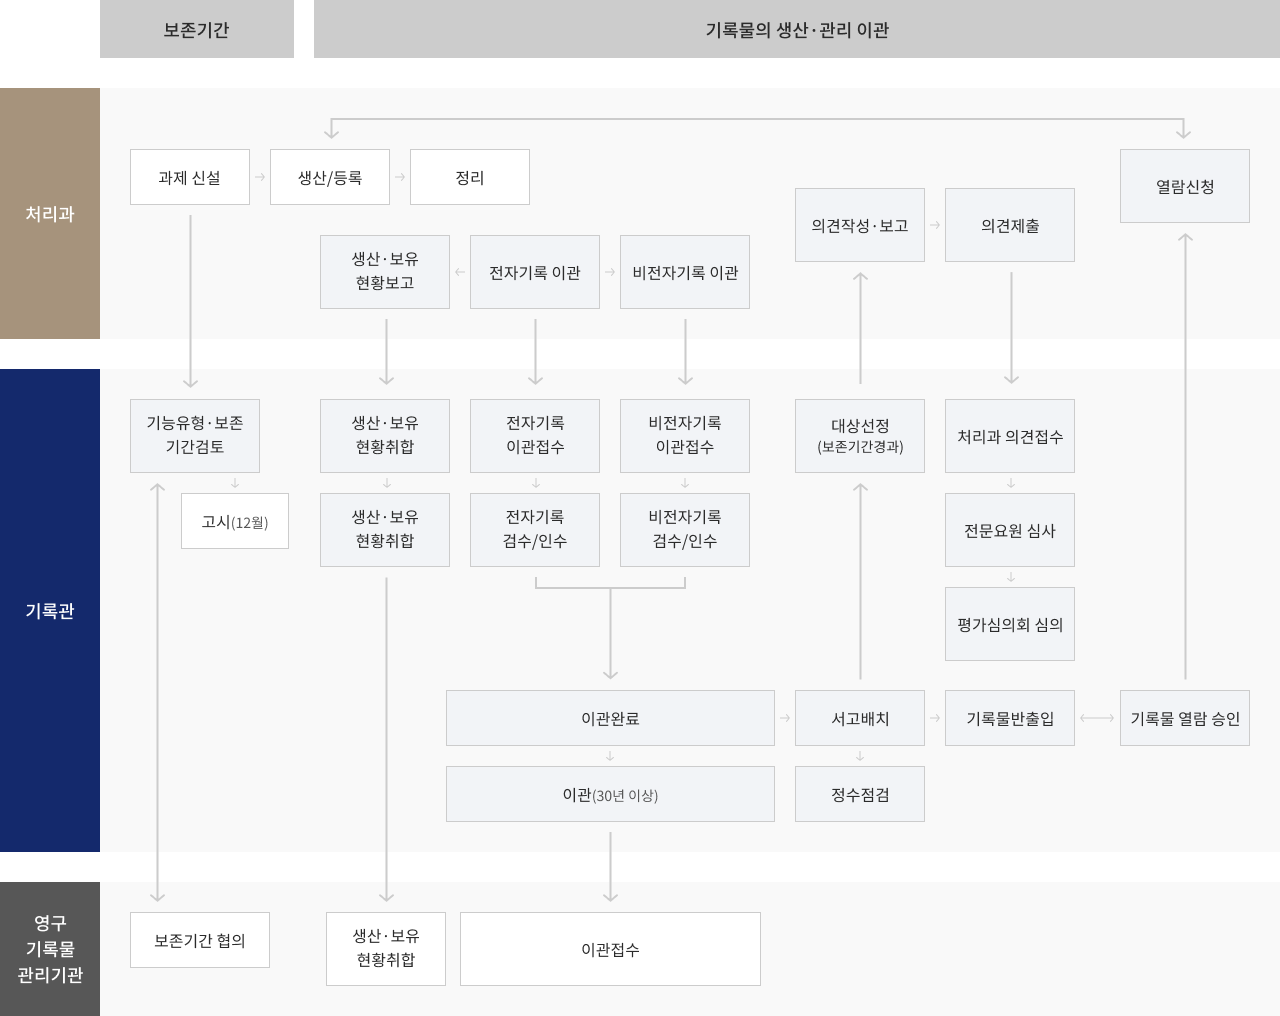Image resolution: width=1280 pixels, height=1016 pixels.
Task: Select the 전자기록 이관 step
Action: point(535,271)
